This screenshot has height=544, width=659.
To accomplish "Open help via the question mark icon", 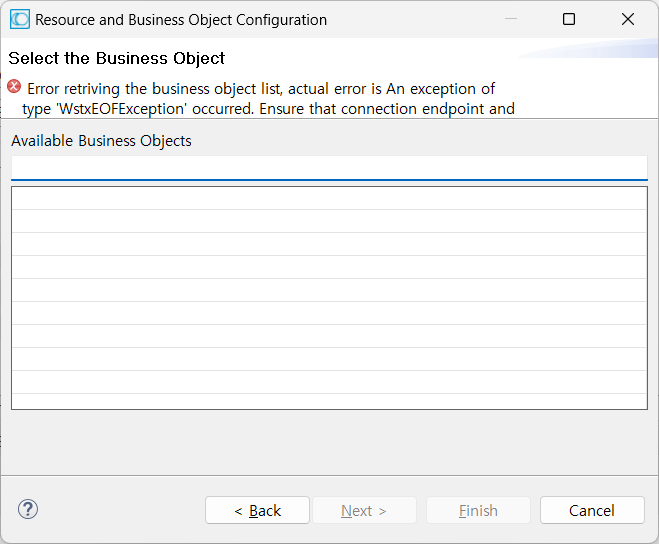I will pyautogui.click(x=28, y=510).
